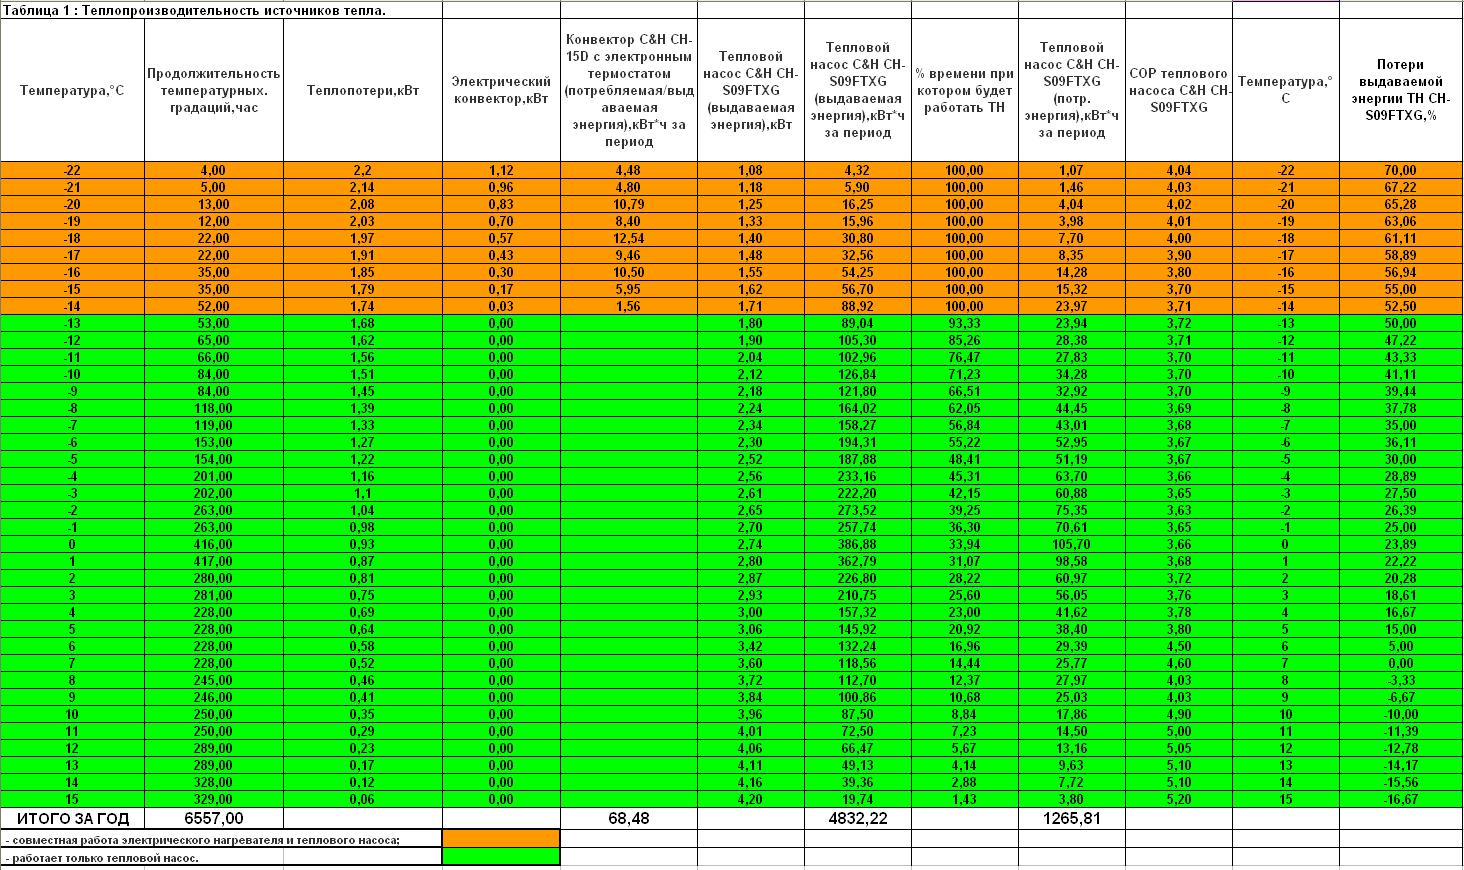This screenshot has width=1464, height=870.
Task: Select the 'Электрический конвектор,кВт' header cell
Action: [x=500, y=90]
